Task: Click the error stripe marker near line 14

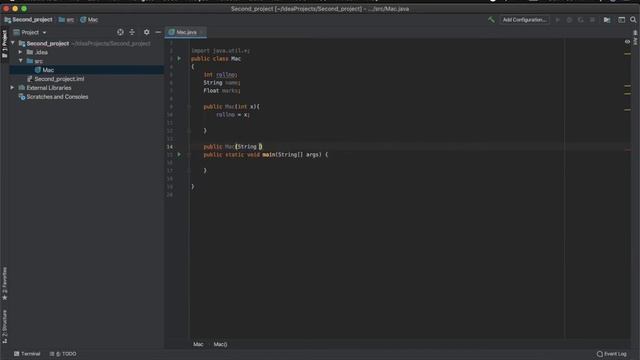Action: (x=627, y=150)
